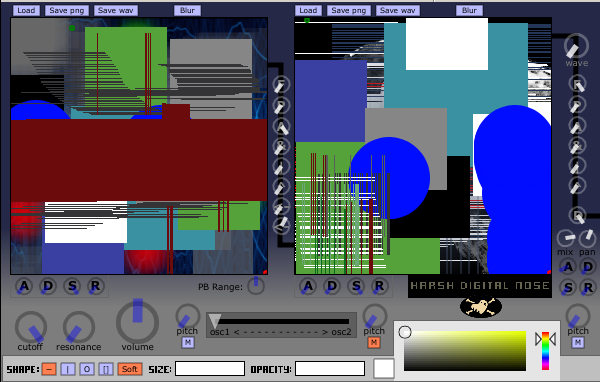The height and width of the screenshot is (382, 600).
Task: Click the A envelope knob below mix
Action: pyautogui.click(x=568, y=267)
